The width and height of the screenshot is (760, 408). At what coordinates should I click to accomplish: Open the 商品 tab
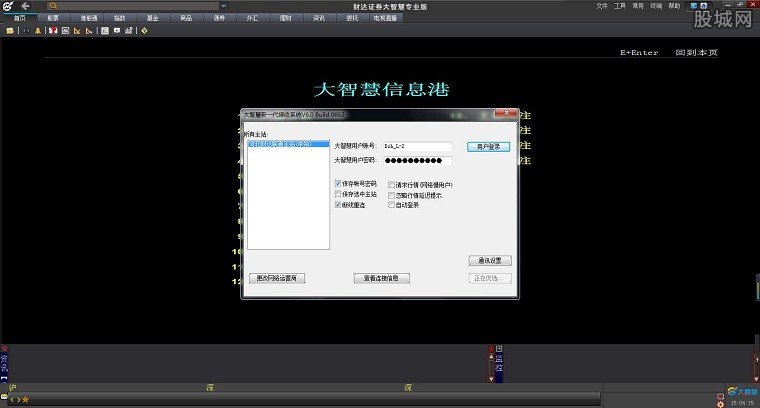point(186,18)
